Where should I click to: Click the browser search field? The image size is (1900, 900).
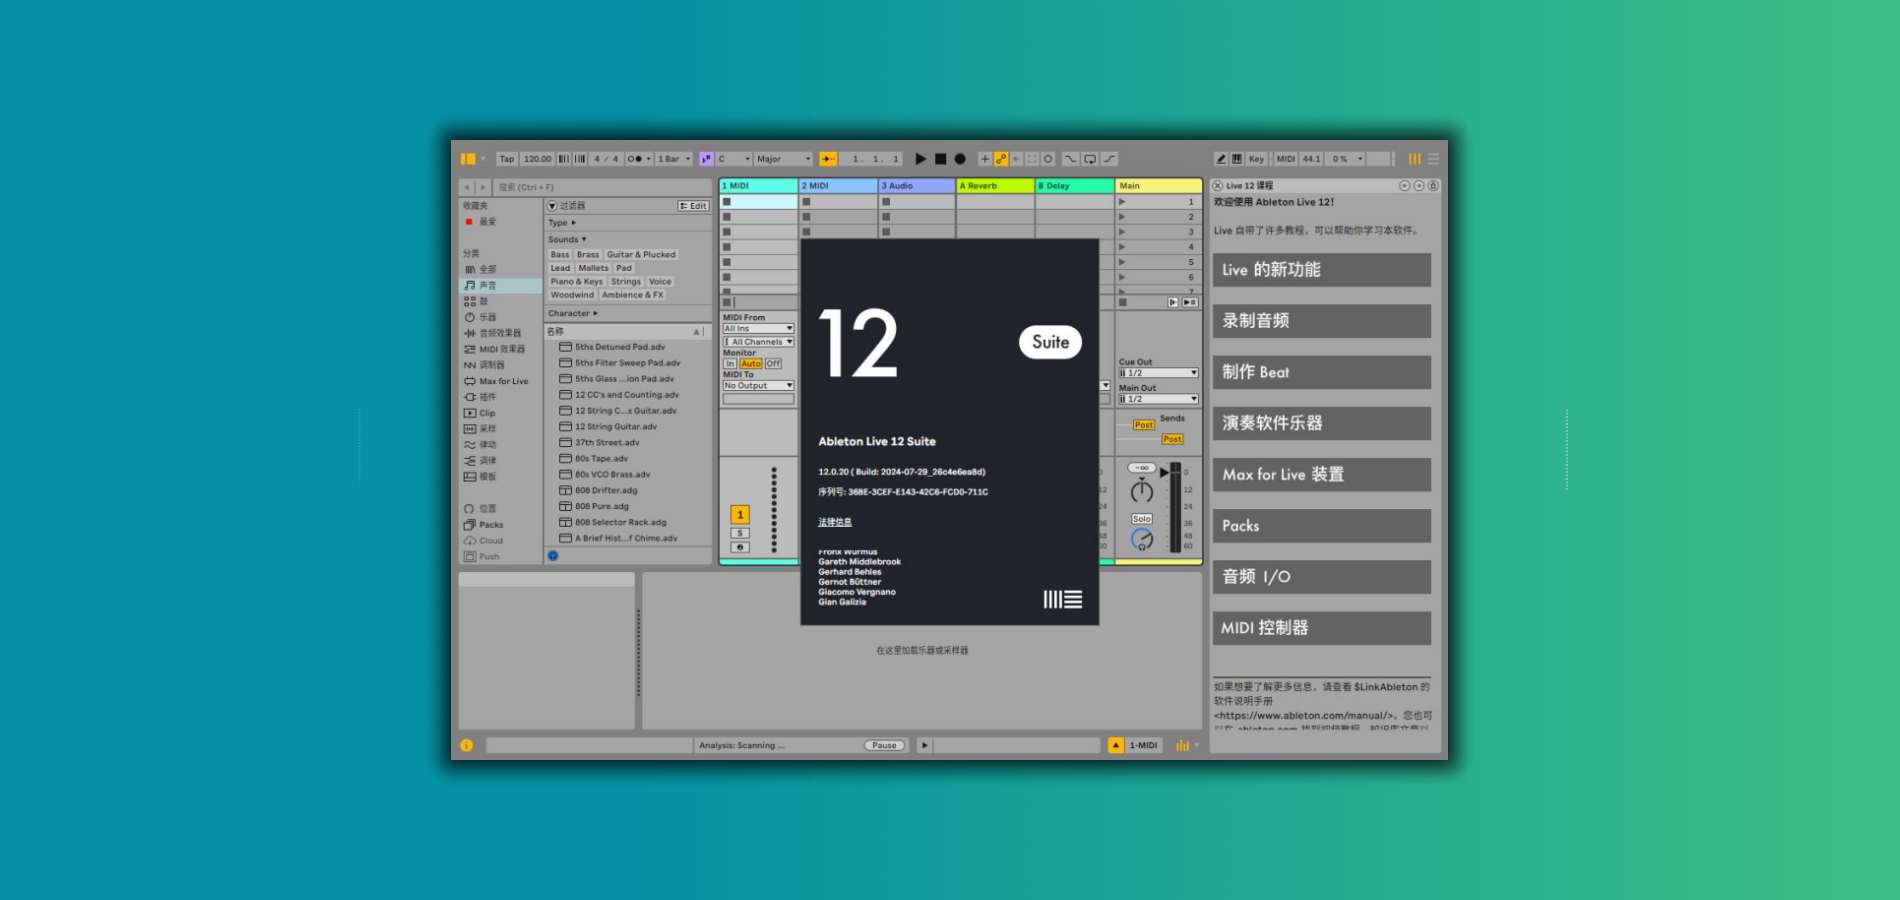pyautogui.click(x=603, y=187)
